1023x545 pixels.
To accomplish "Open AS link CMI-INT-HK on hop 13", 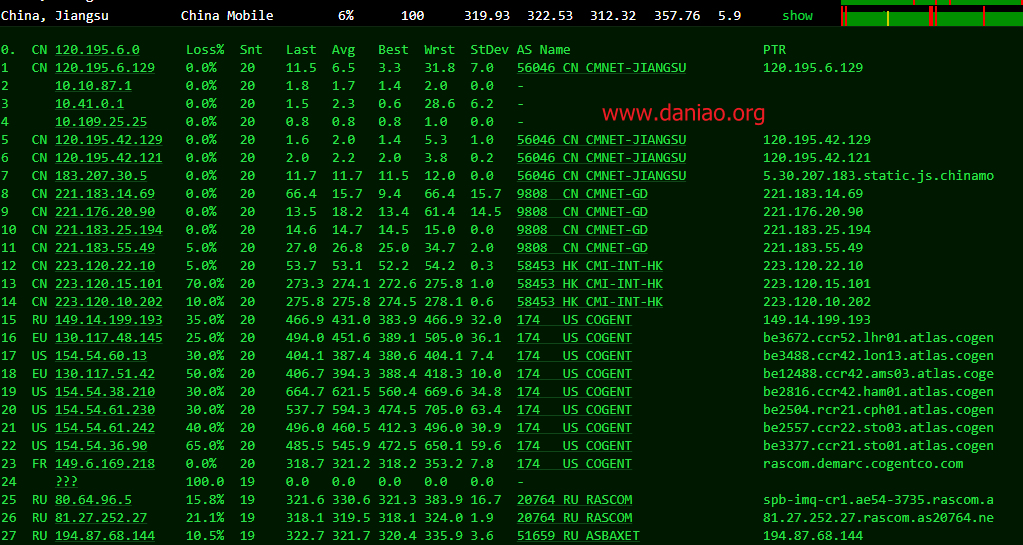I will pos(590,284).
